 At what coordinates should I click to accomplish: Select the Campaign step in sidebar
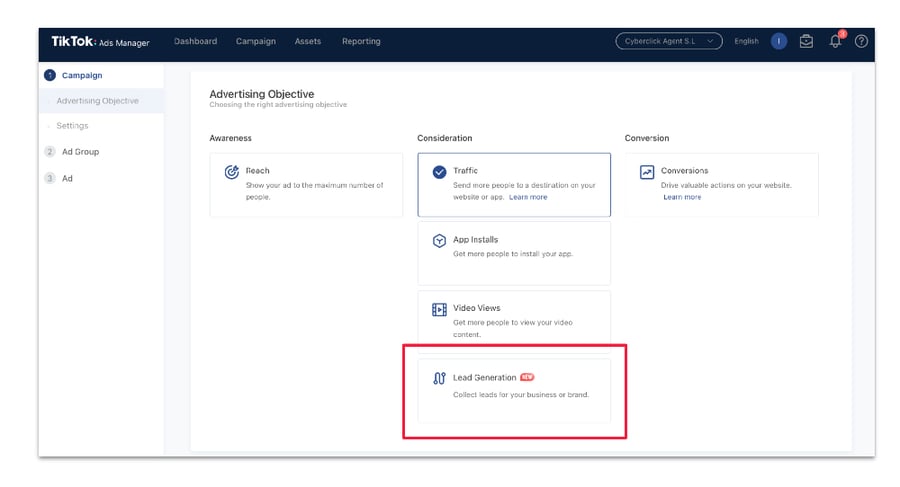(x=82, y=75)
